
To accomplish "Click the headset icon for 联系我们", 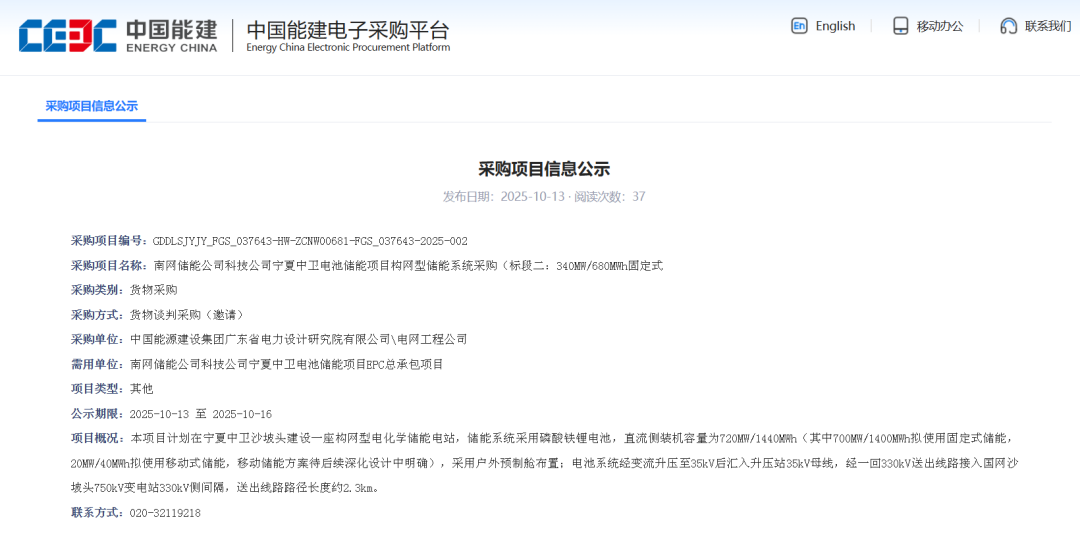I will point(1008,26).
